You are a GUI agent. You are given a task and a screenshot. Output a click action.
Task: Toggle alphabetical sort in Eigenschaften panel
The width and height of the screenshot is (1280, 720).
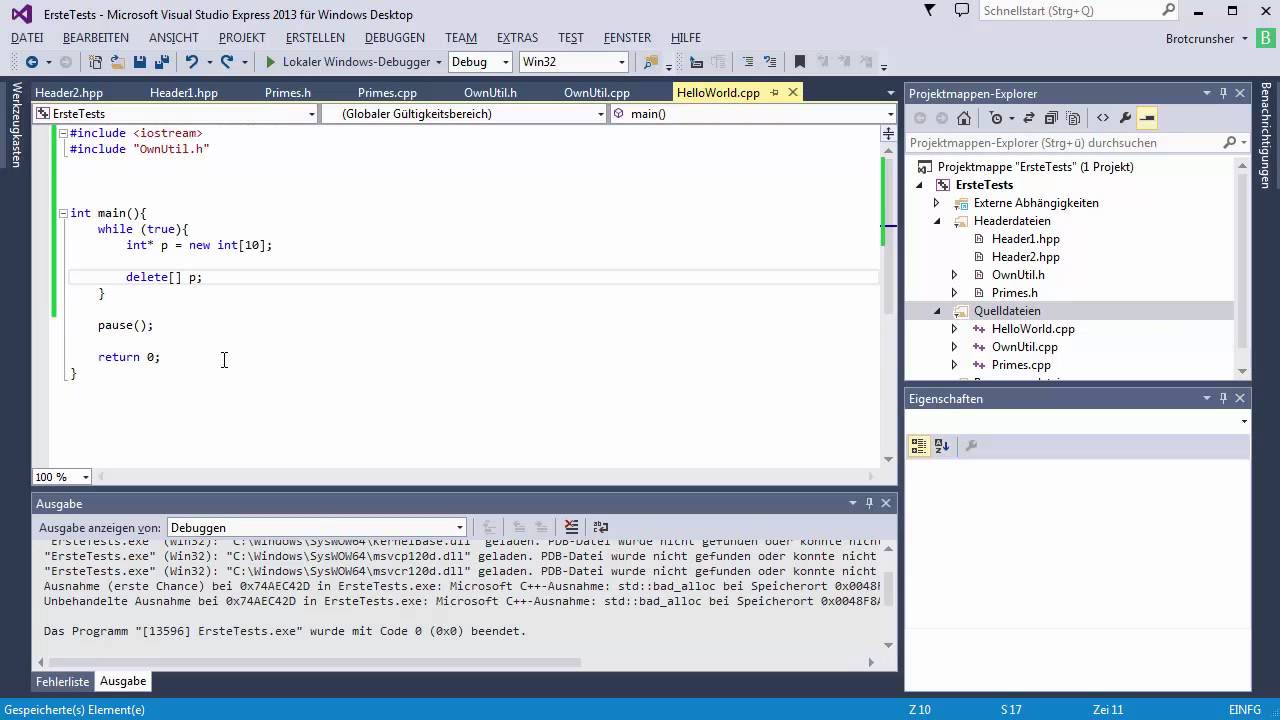[942, 446]
